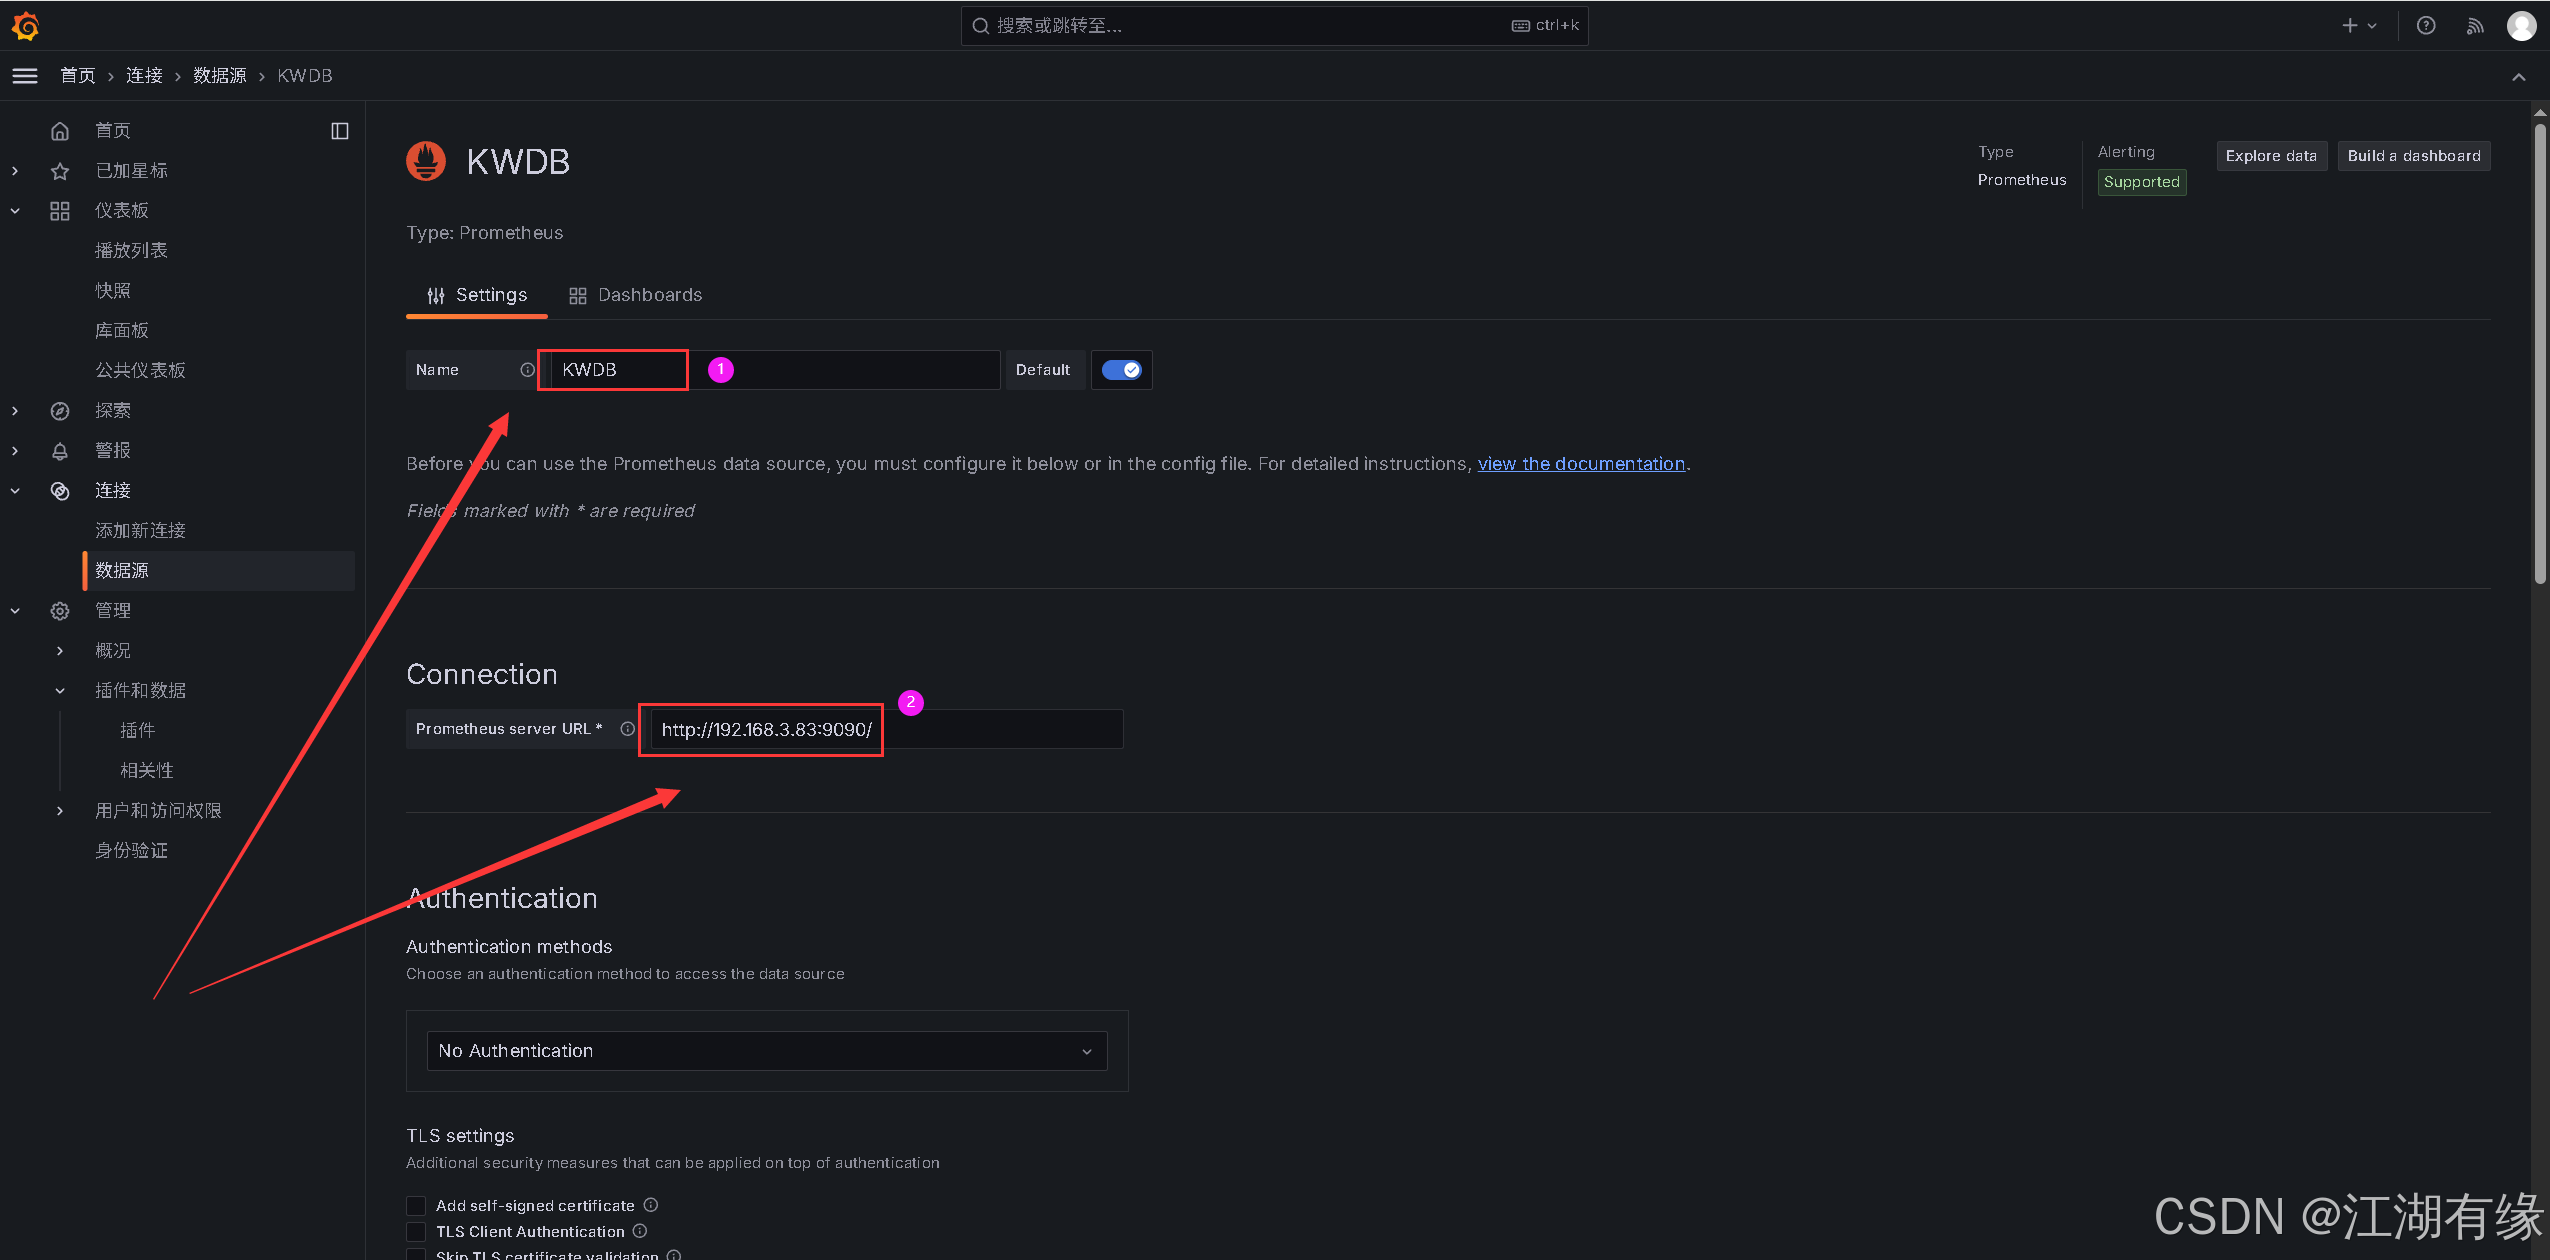2550x1260 pixels.
Task: Open the view the documentation link
Action: point(1581,464)
